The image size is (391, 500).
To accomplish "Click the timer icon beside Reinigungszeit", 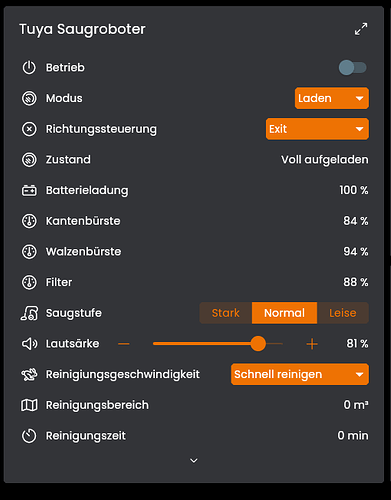I will coord(29,436).
